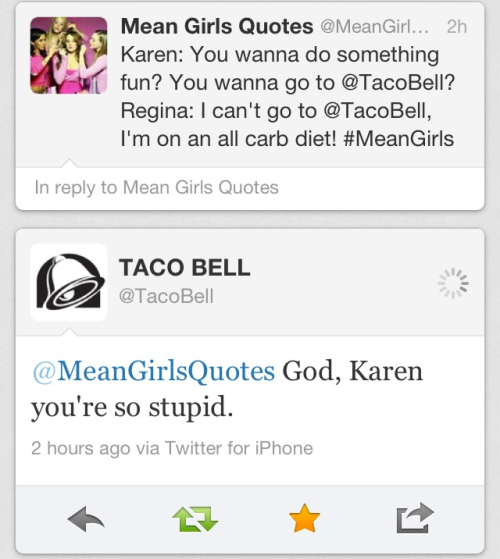Open the TACO BELL profile name

tap(185, 267)
